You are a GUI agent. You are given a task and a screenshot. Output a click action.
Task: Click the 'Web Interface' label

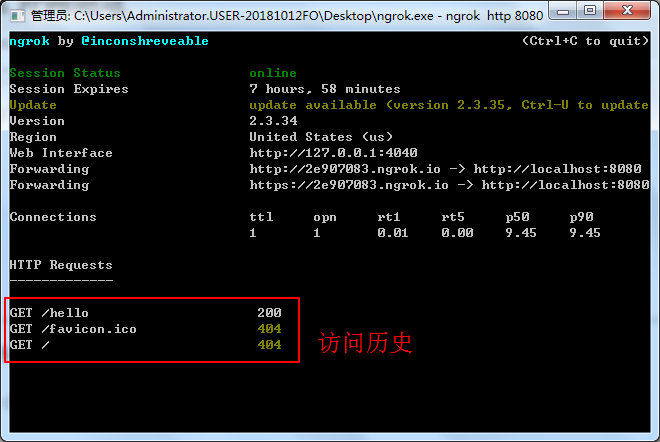[61, 153]
